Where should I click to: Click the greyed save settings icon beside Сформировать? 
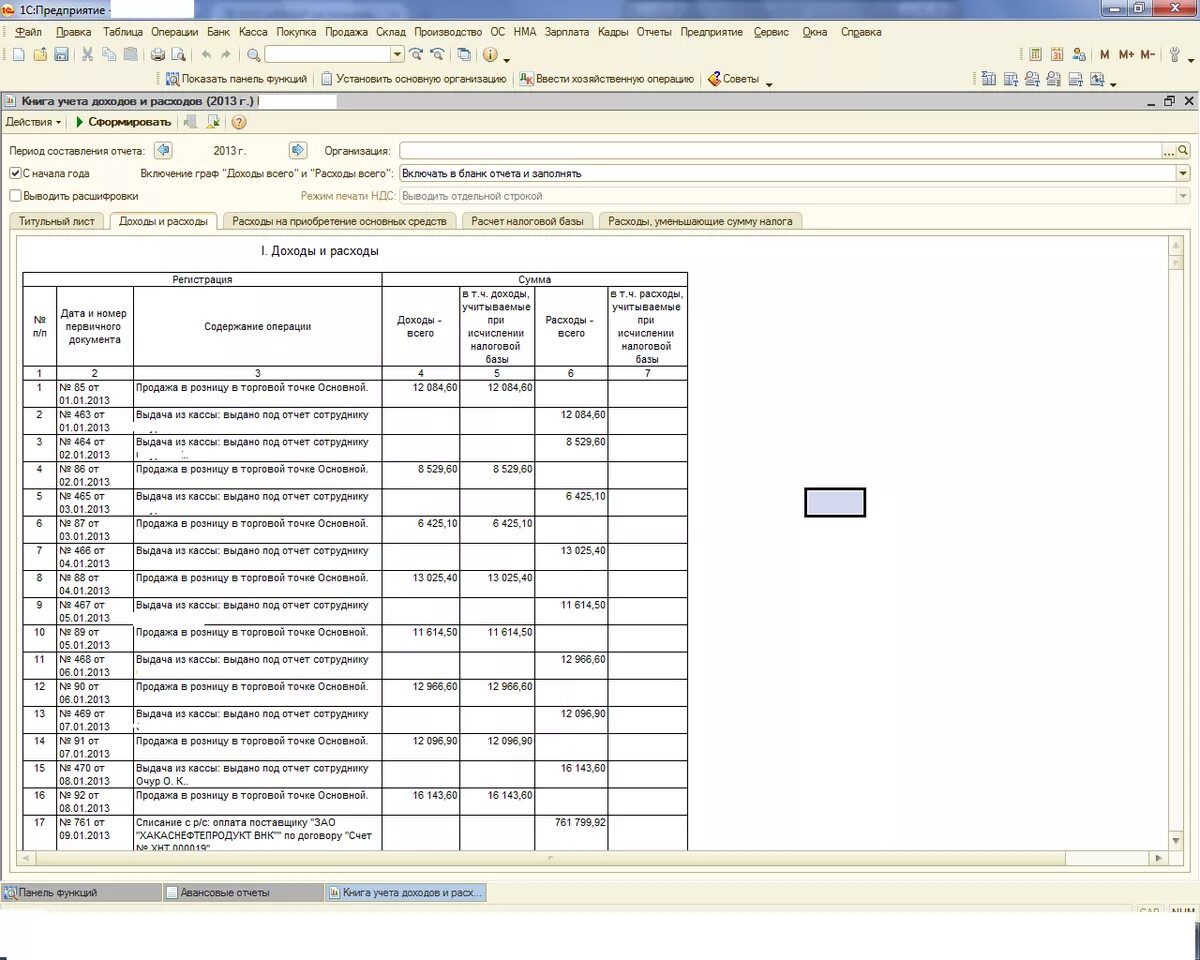(x=190, y=122)
